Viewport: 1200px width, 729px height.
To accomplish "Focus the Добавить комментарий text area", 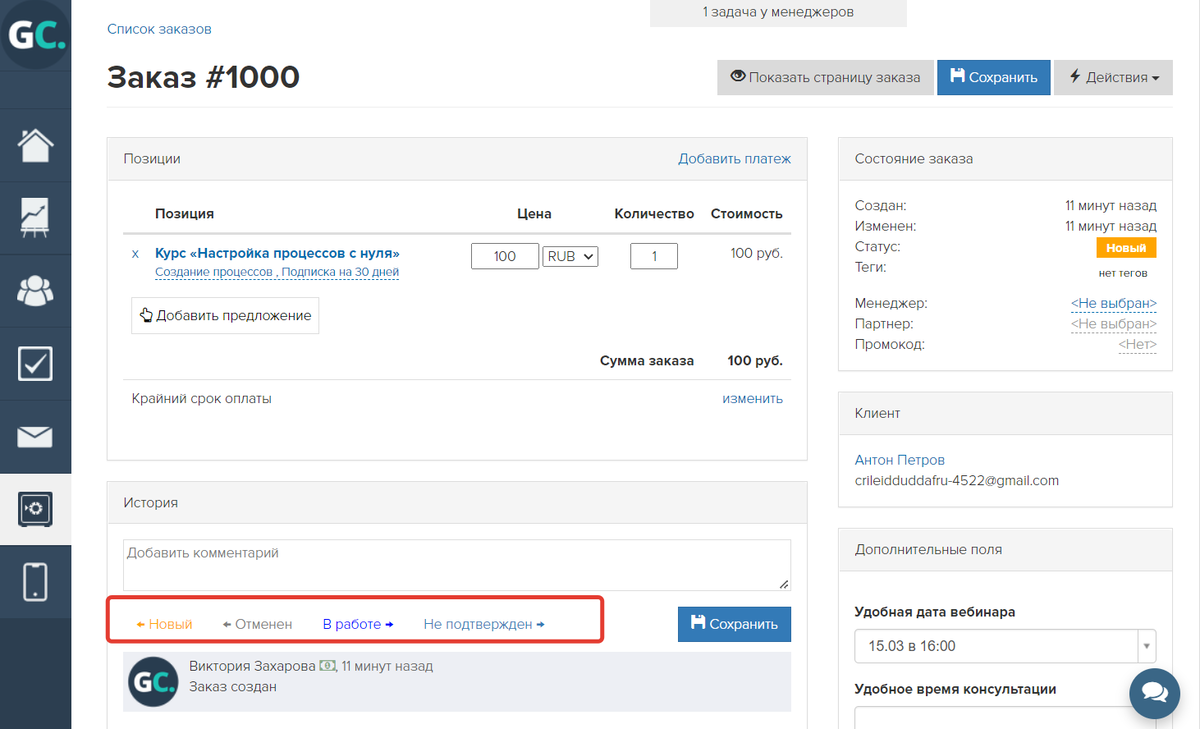I will [x=457, y=565].
